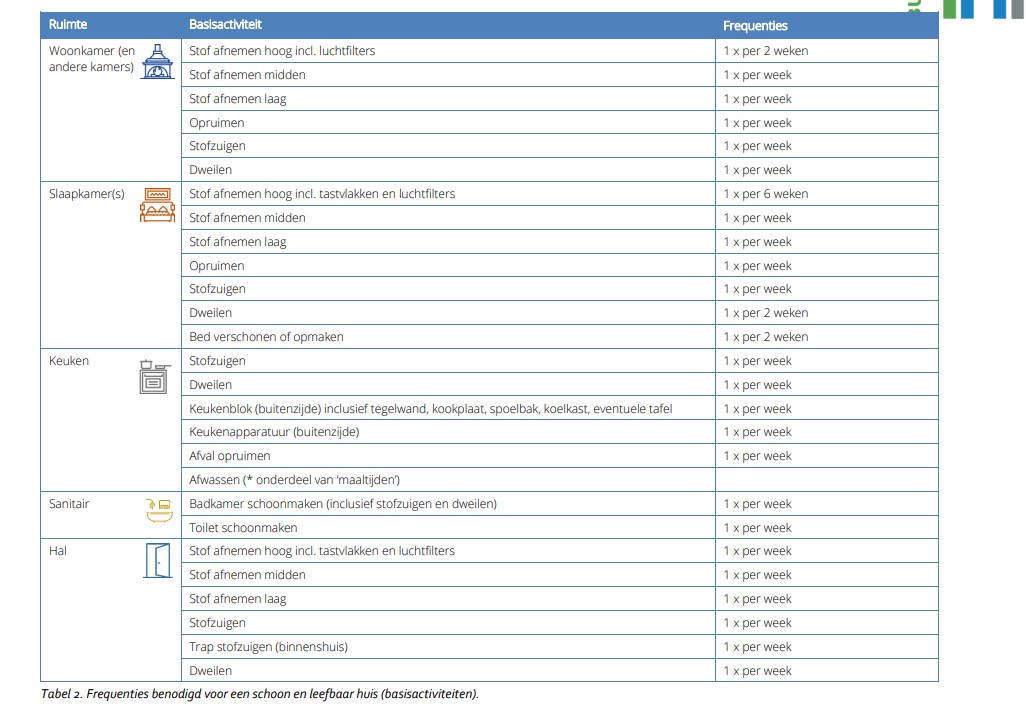Select the 'Toilet schoonmaken' cell
The height and width of the screenshot is (723, 1026).
tap(243, 528)
